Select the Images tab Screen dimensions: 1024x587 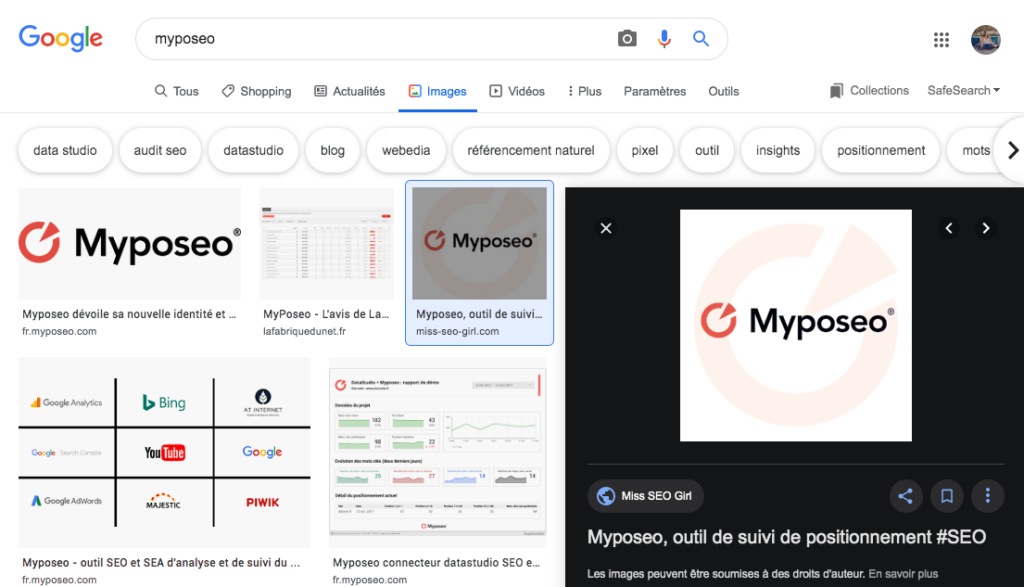pyautogui.click(x=438, y=91)
